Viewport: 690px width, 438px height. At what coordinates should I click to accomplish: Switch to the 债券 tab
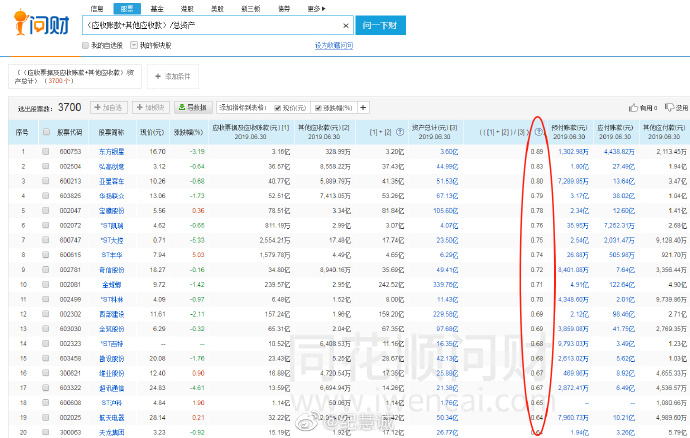[284, 8]
